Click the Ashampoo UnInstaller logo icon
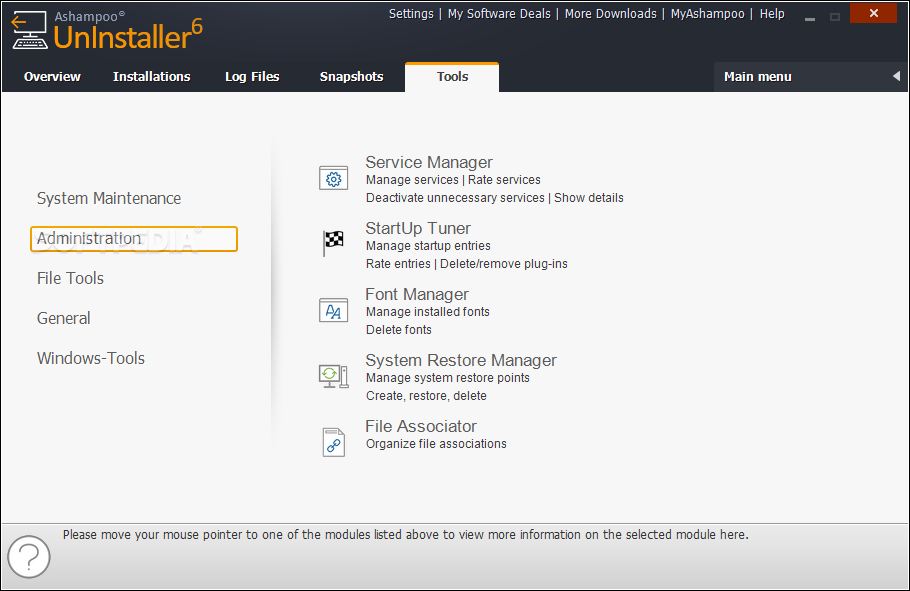 pyautogui.click(x=29, y=30)
